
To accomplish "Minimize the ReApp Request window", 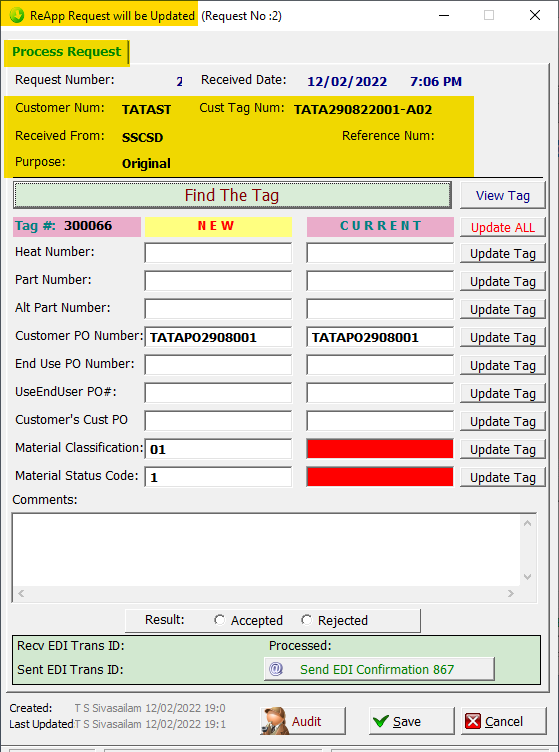I will (444, 15).
